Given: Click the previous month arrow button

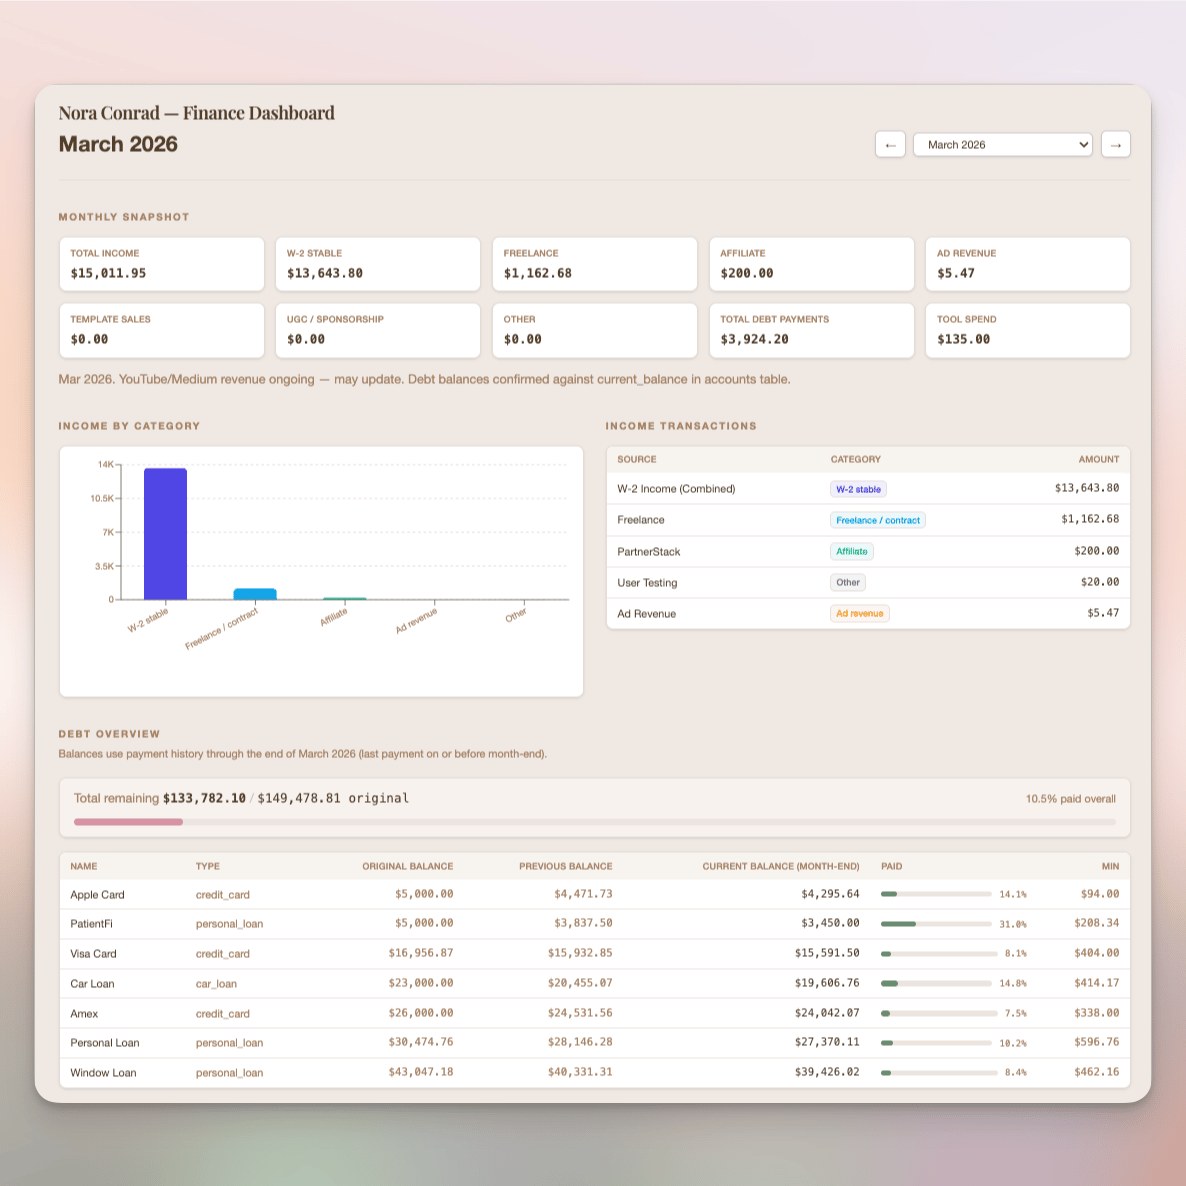Looking at the screenshot, I should (x=890, y=145).
